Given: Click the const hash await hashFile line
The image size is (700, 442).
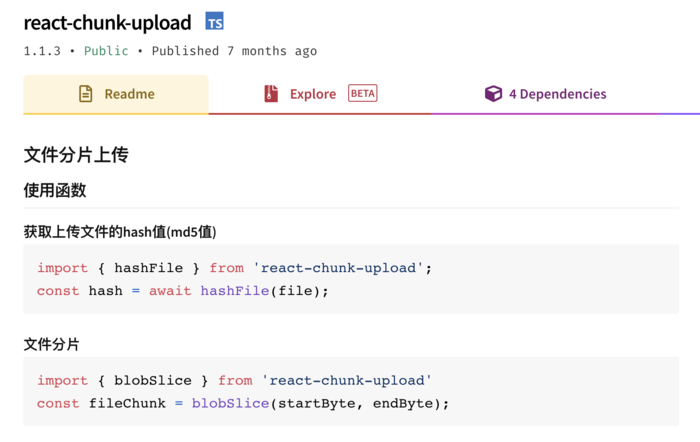Looking at the screenshot, I should tap(183, 291).
